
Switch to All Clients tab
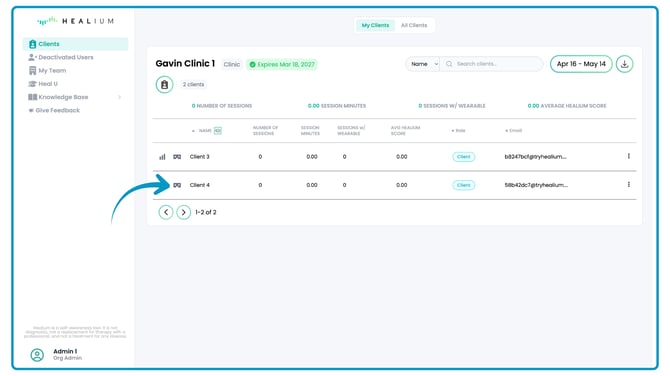[x=414, y=25]
